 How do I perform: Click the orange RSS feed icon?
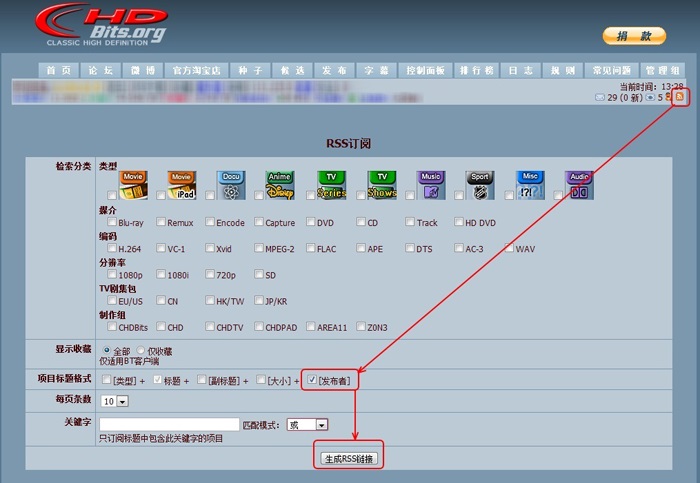[x=679, y=97]
